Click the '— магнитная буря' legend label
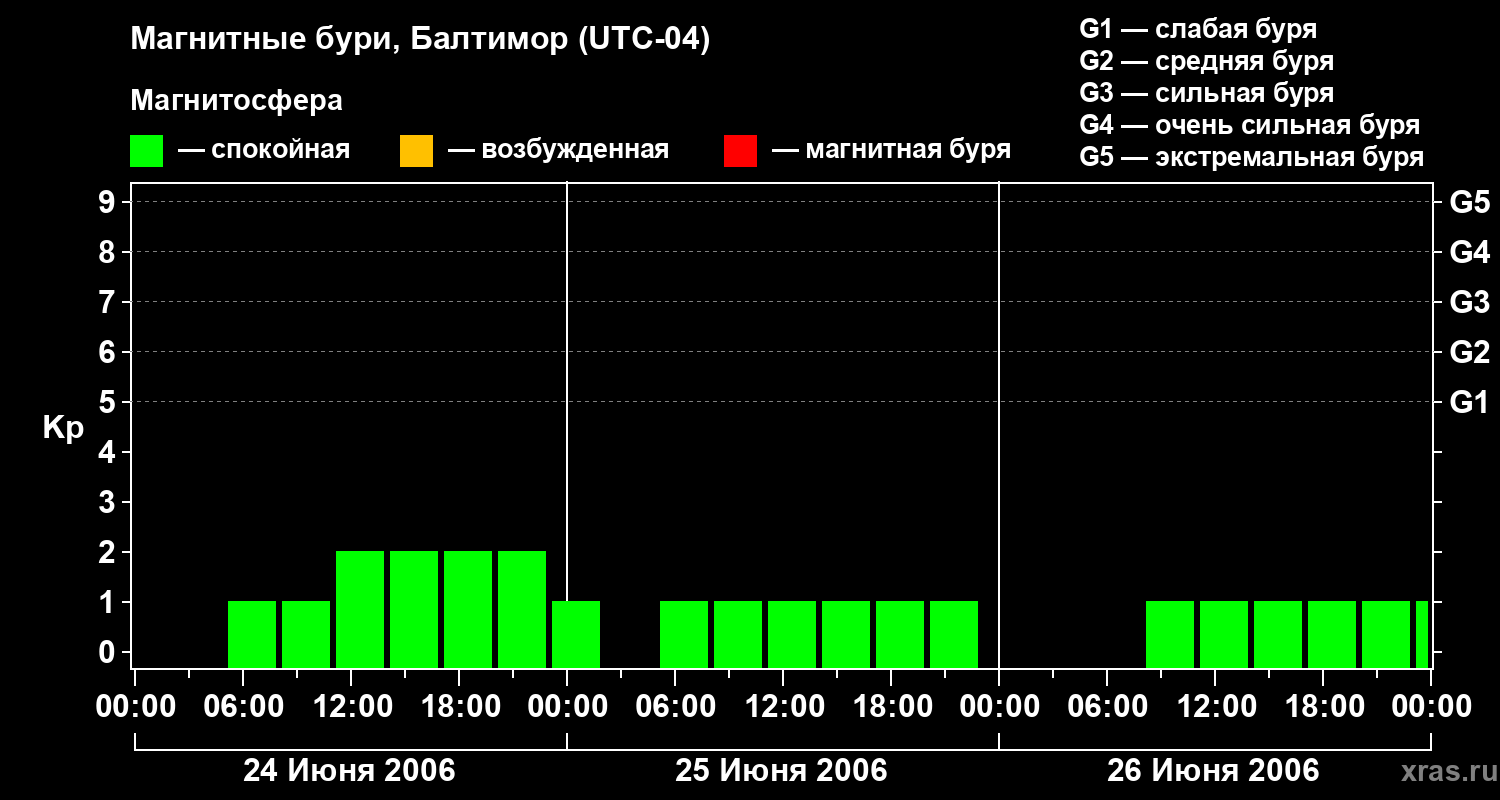1500x800 pixels. pos(892,150)
